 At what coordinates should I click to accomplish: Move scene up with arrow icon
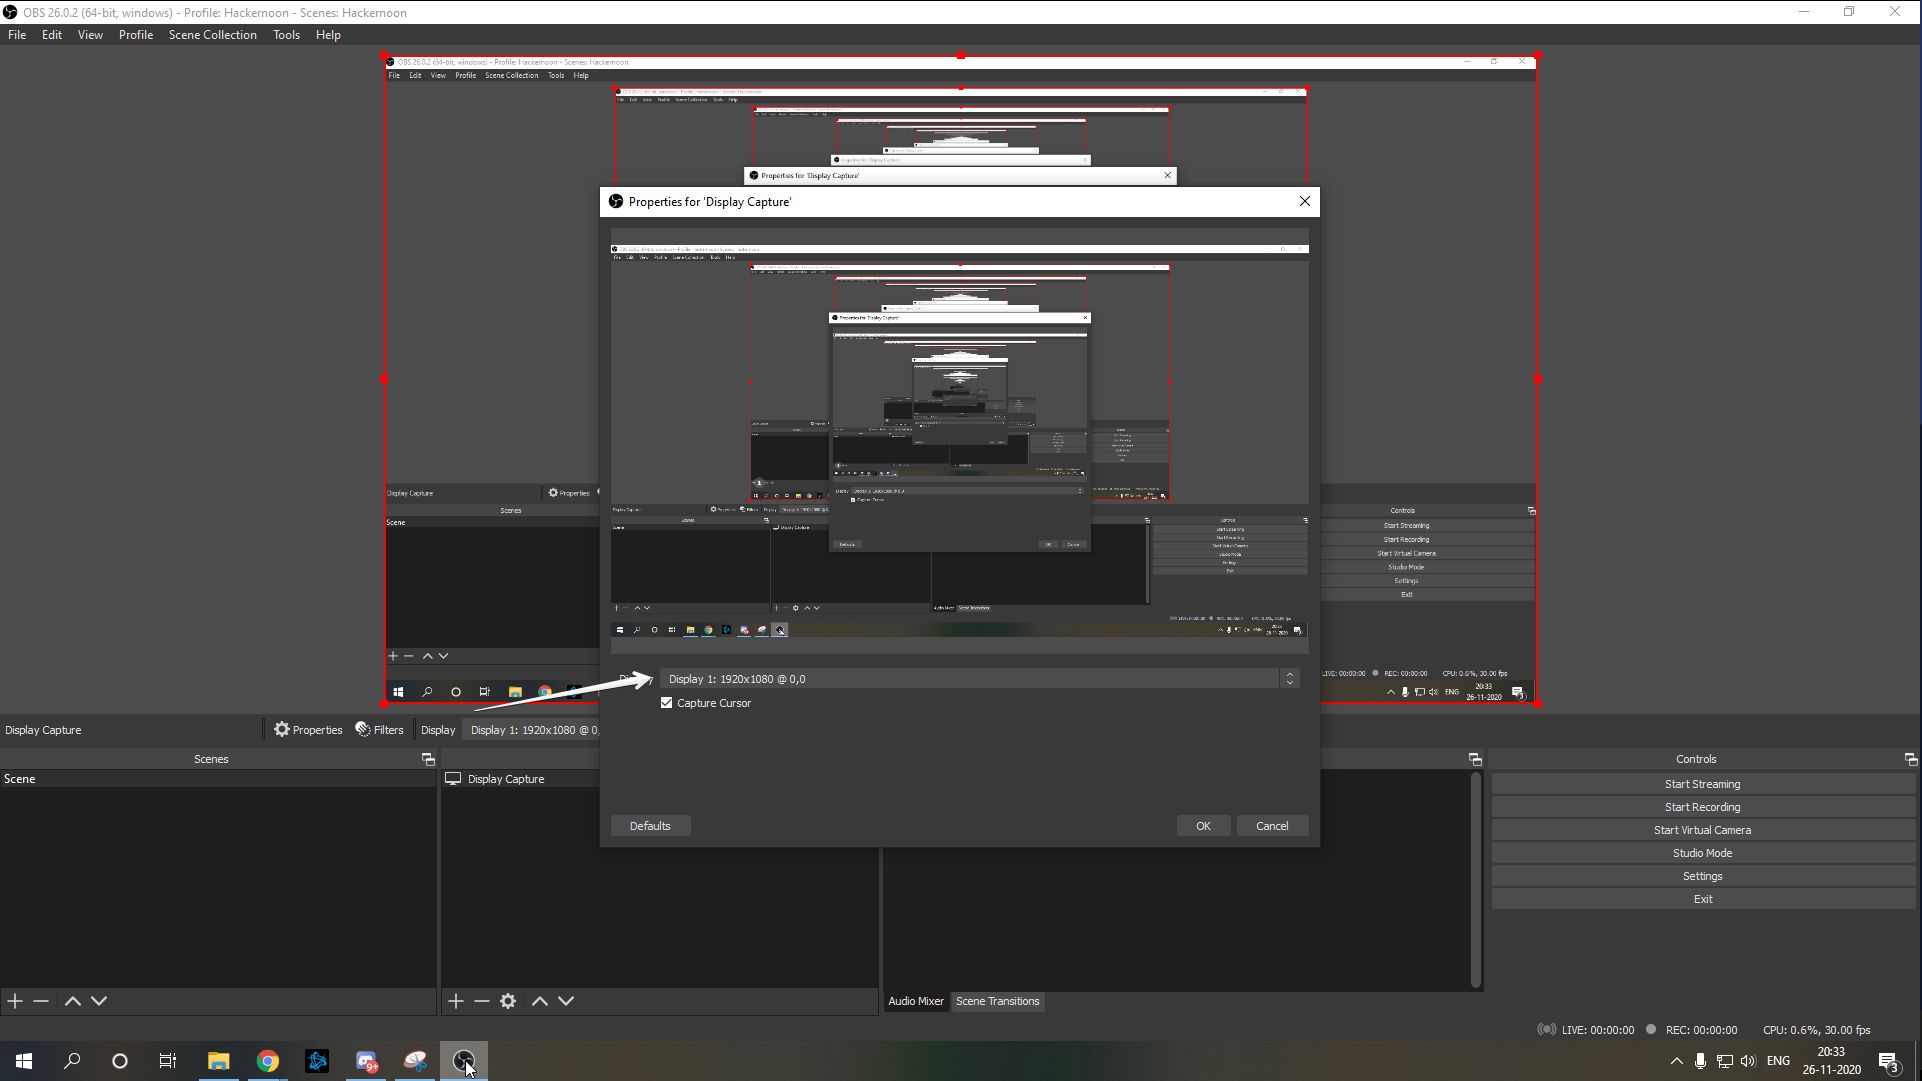(73, 1001)
